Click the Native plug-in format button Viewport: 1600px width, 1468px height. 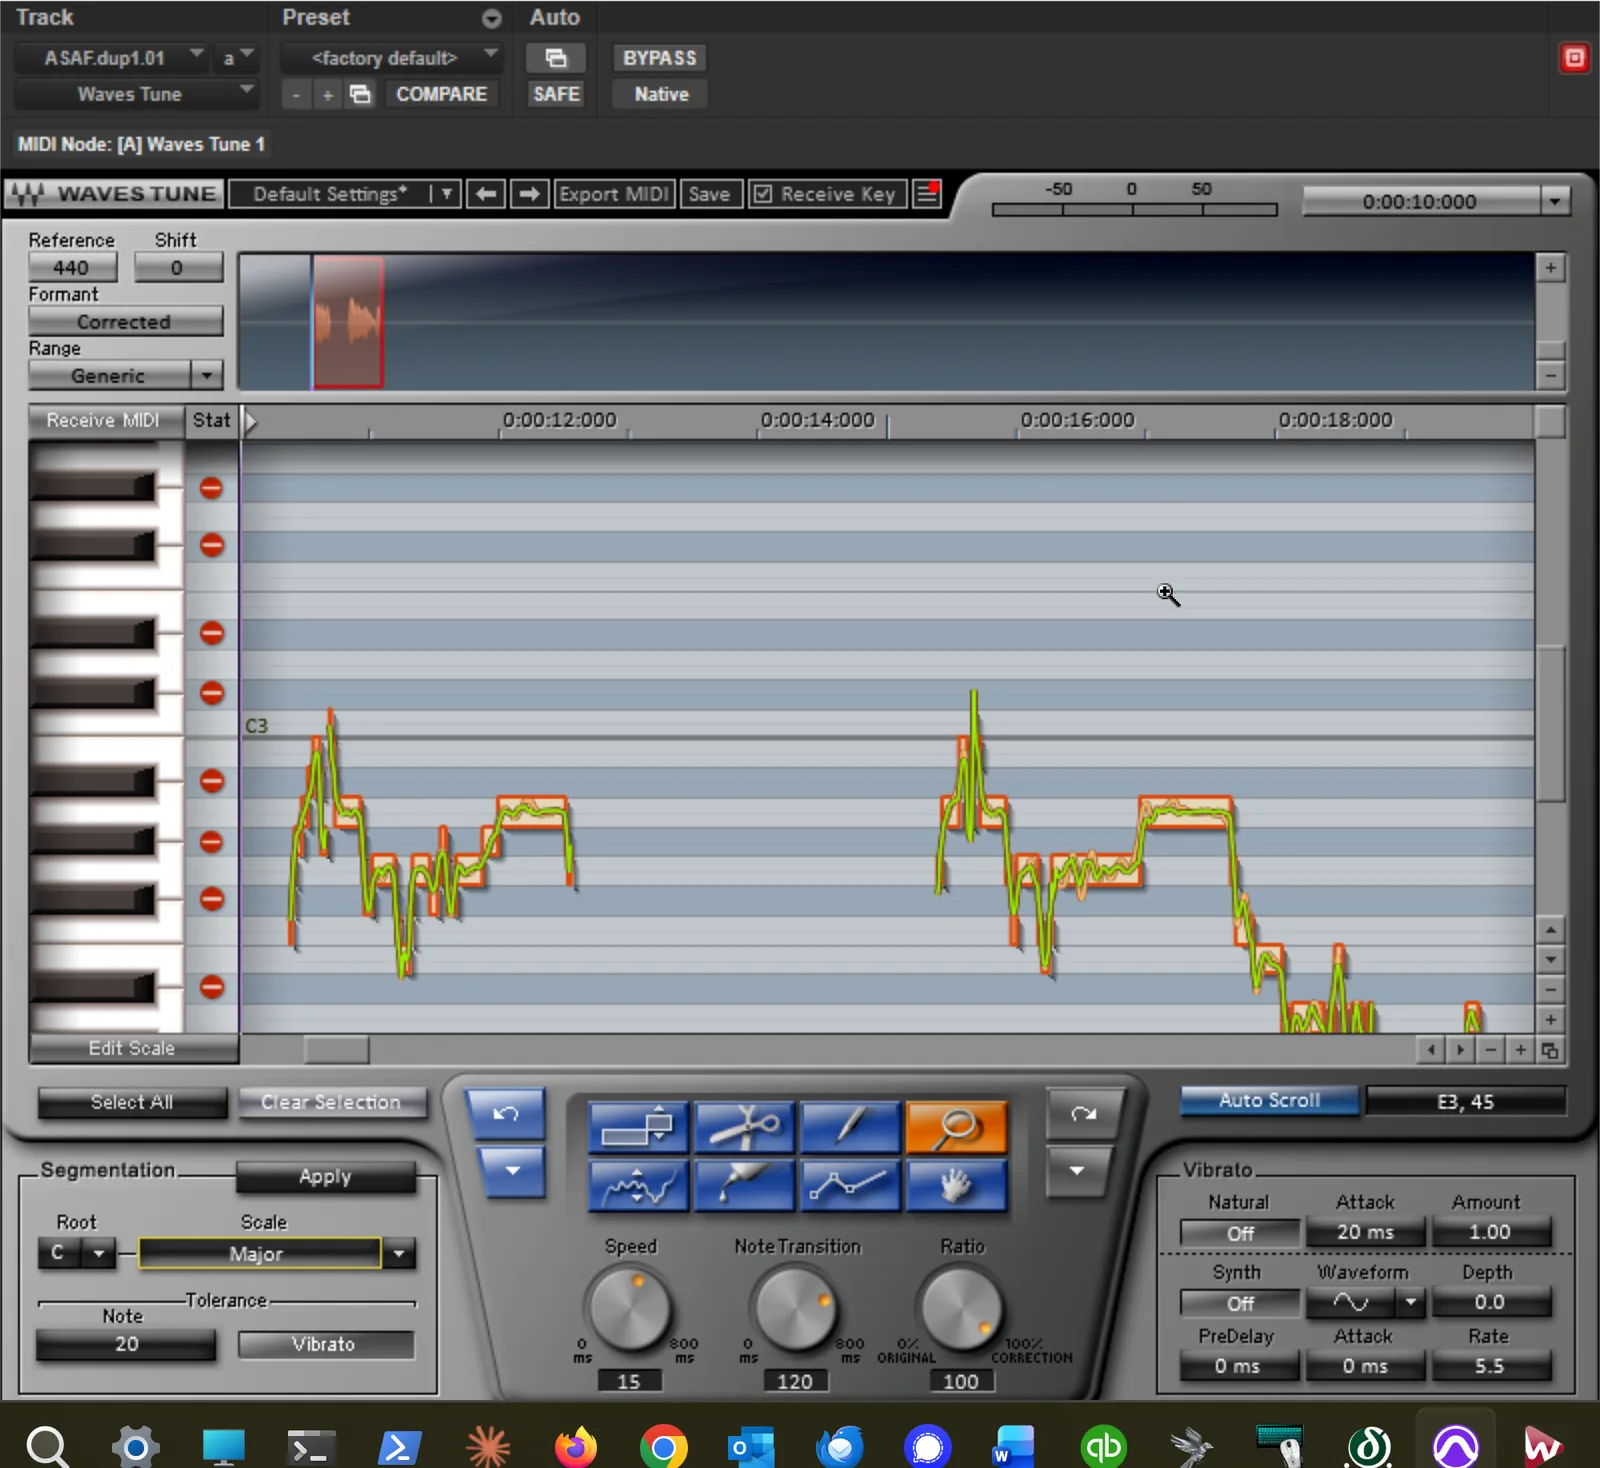tap(661, 94)
